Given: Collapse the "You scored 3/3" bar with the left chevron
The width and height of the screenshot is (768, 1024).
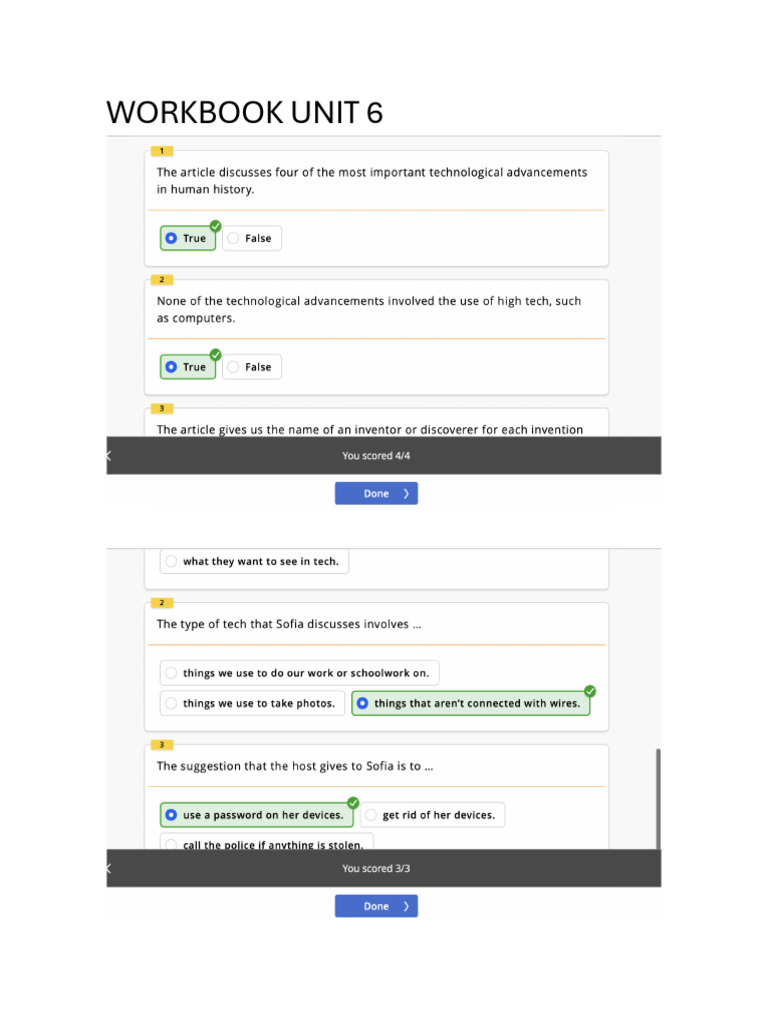Looking at the screenshot, I should 109,869.
